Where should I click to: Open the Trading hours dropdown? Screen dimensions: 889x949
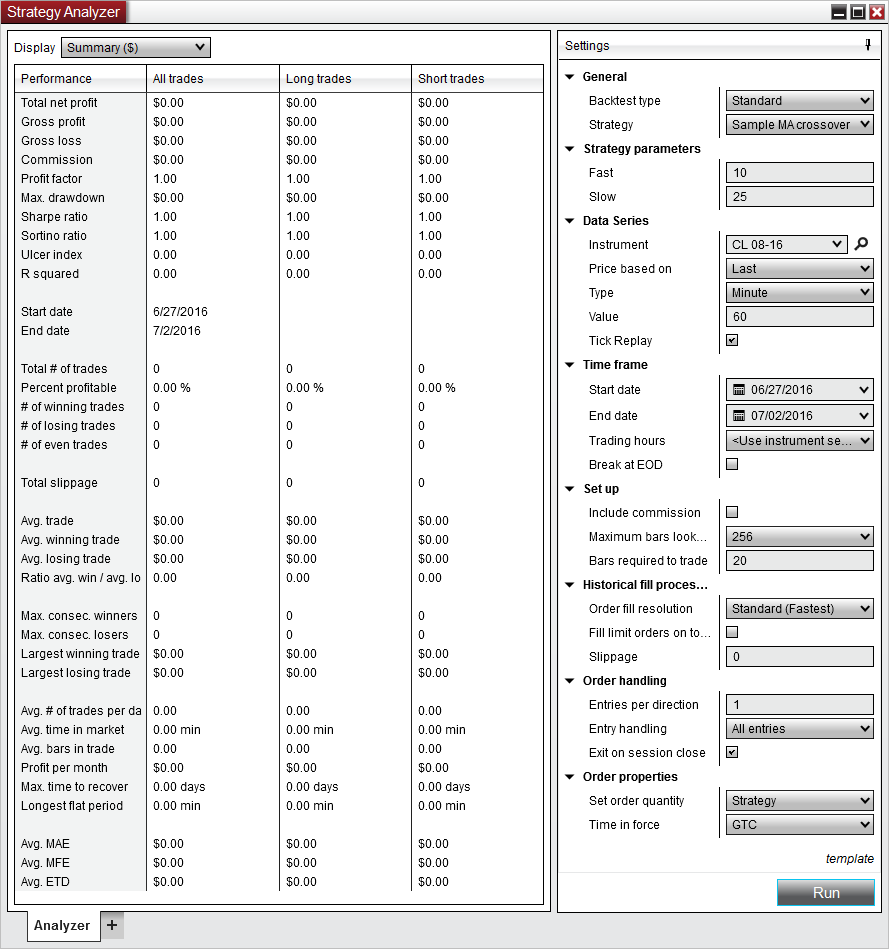tap(799, 441)
